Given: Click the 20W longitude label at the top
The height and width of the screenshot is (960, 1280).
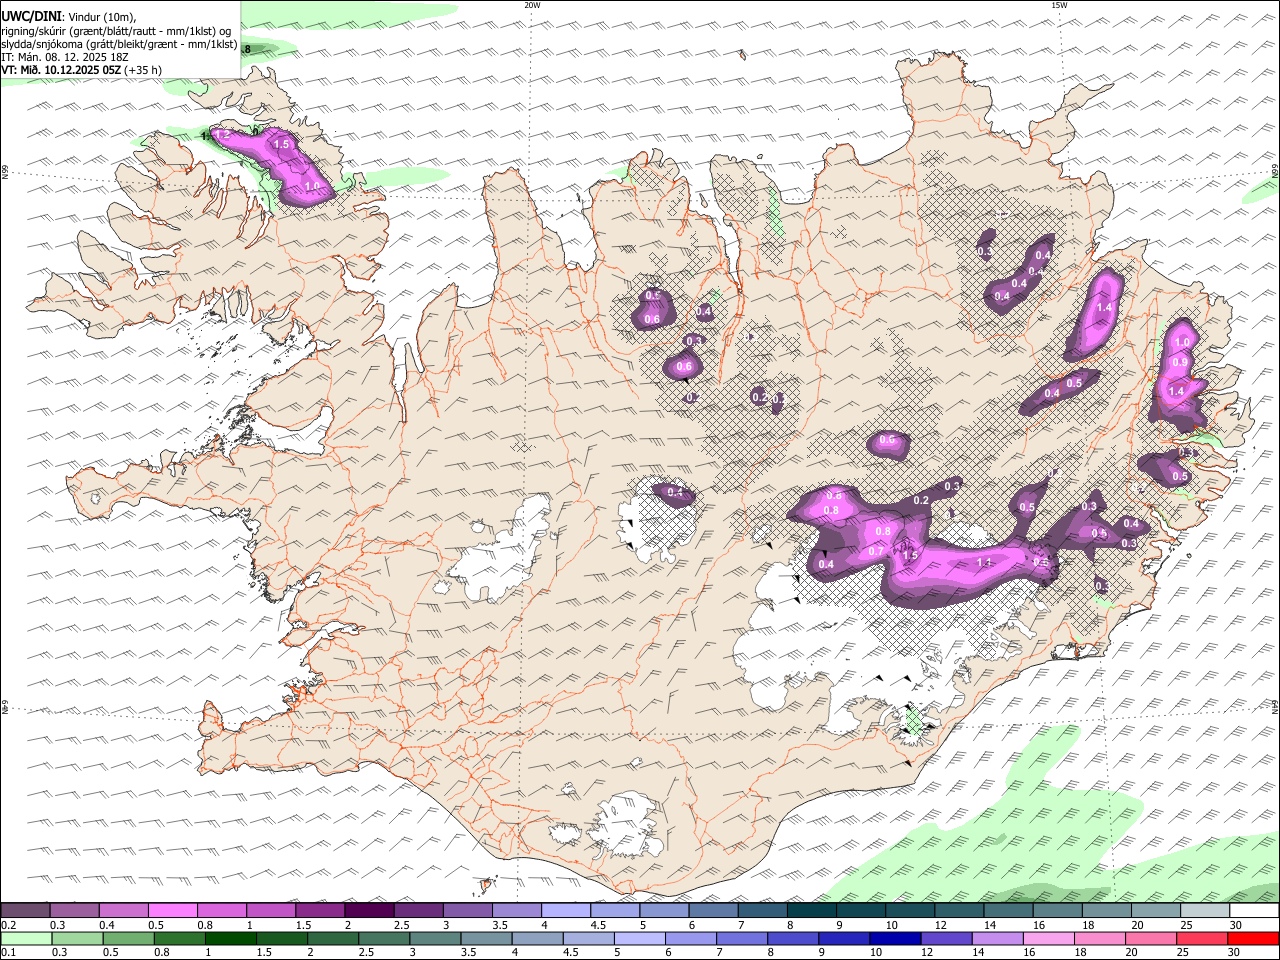Looking at the screenshot, I should (x=532, y=5).
